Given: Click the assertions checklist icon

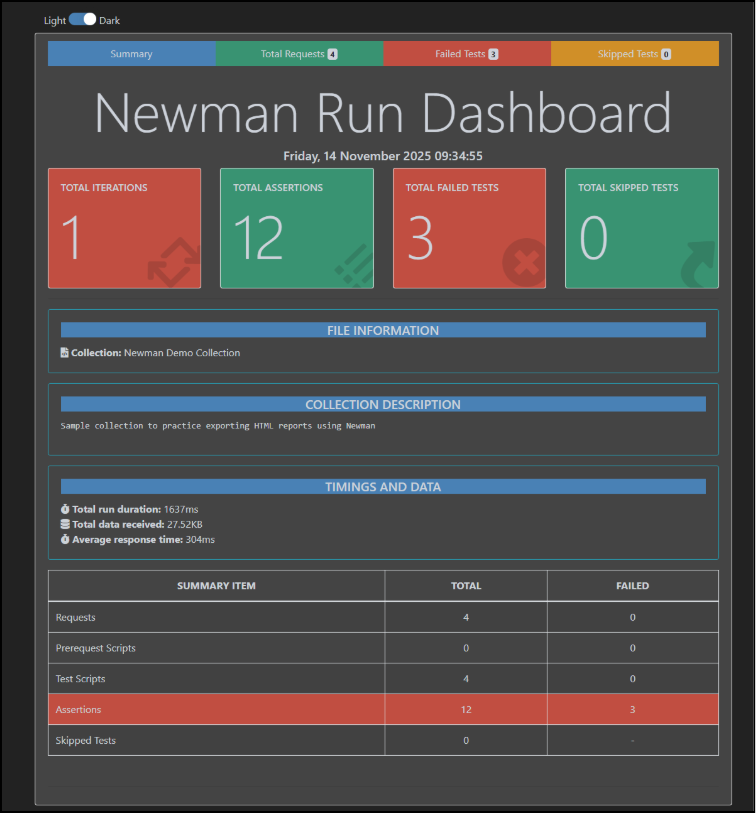Looking at the screenshot, I should click(352, 264).
